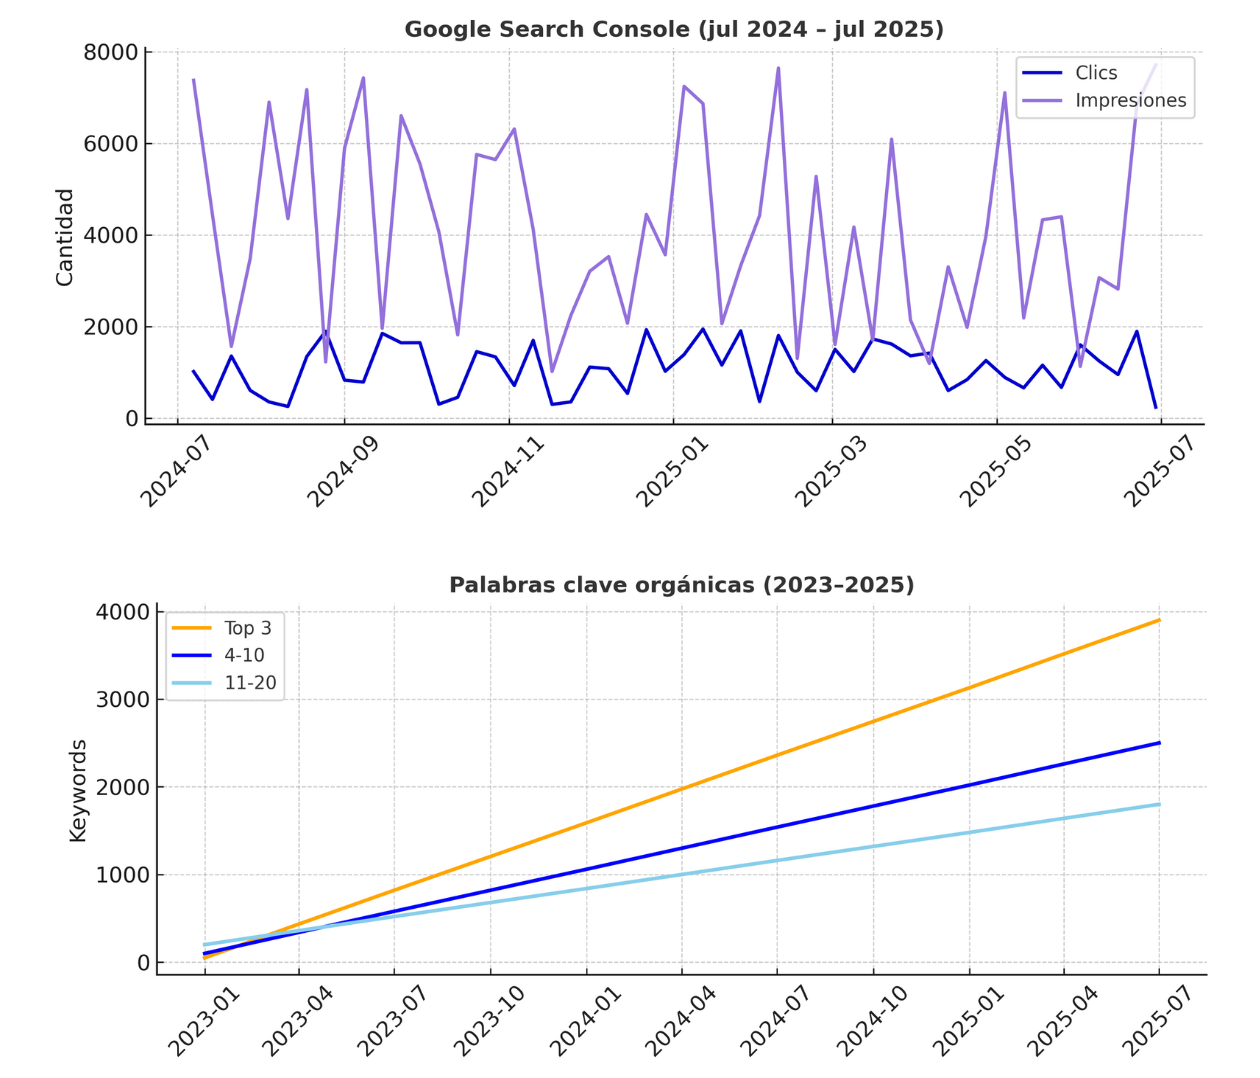The image size is (1260, 1078).
Task: Click the Clics legend label
Action: (x=1096, y=73)
